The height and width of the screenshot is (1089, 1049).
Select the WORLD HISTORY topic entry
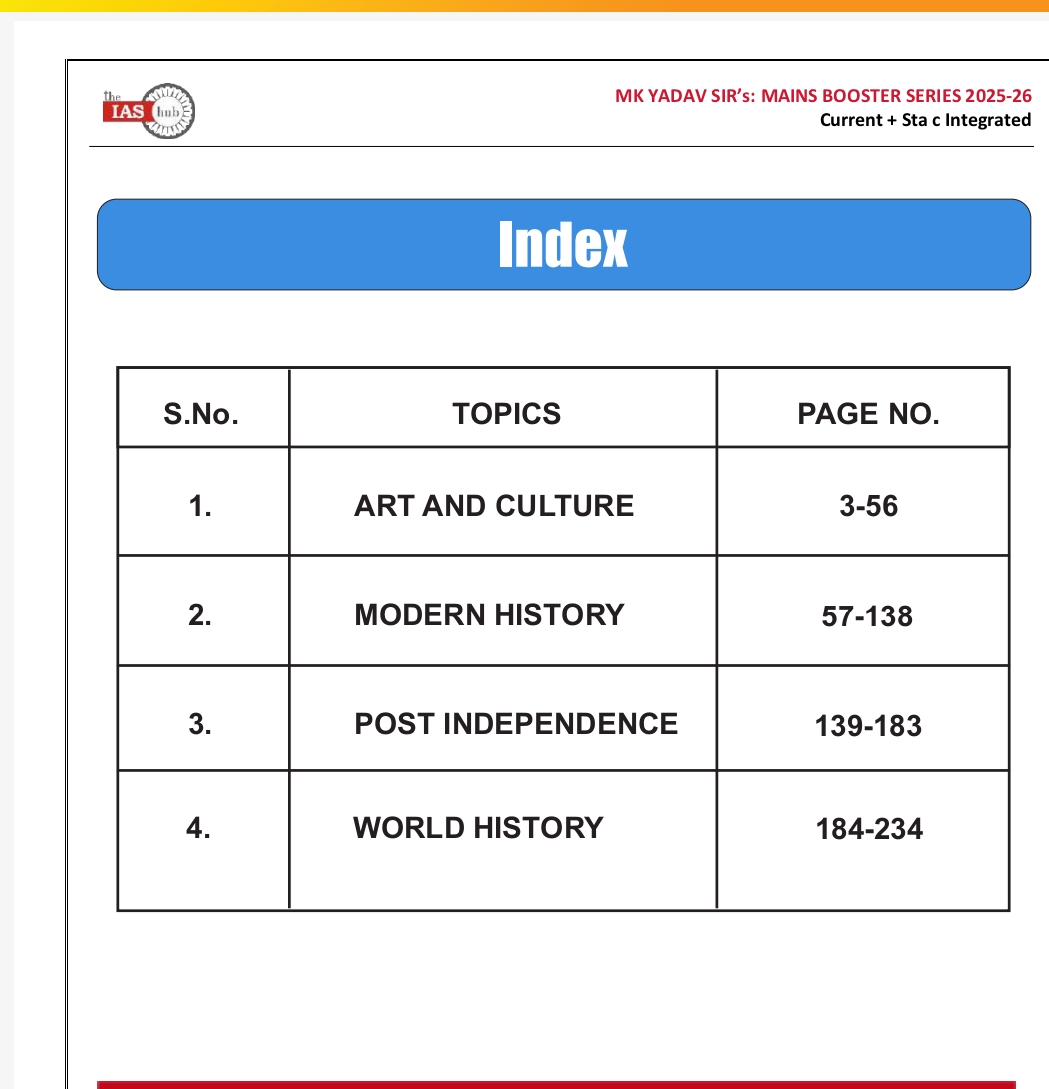click(478, 828)
